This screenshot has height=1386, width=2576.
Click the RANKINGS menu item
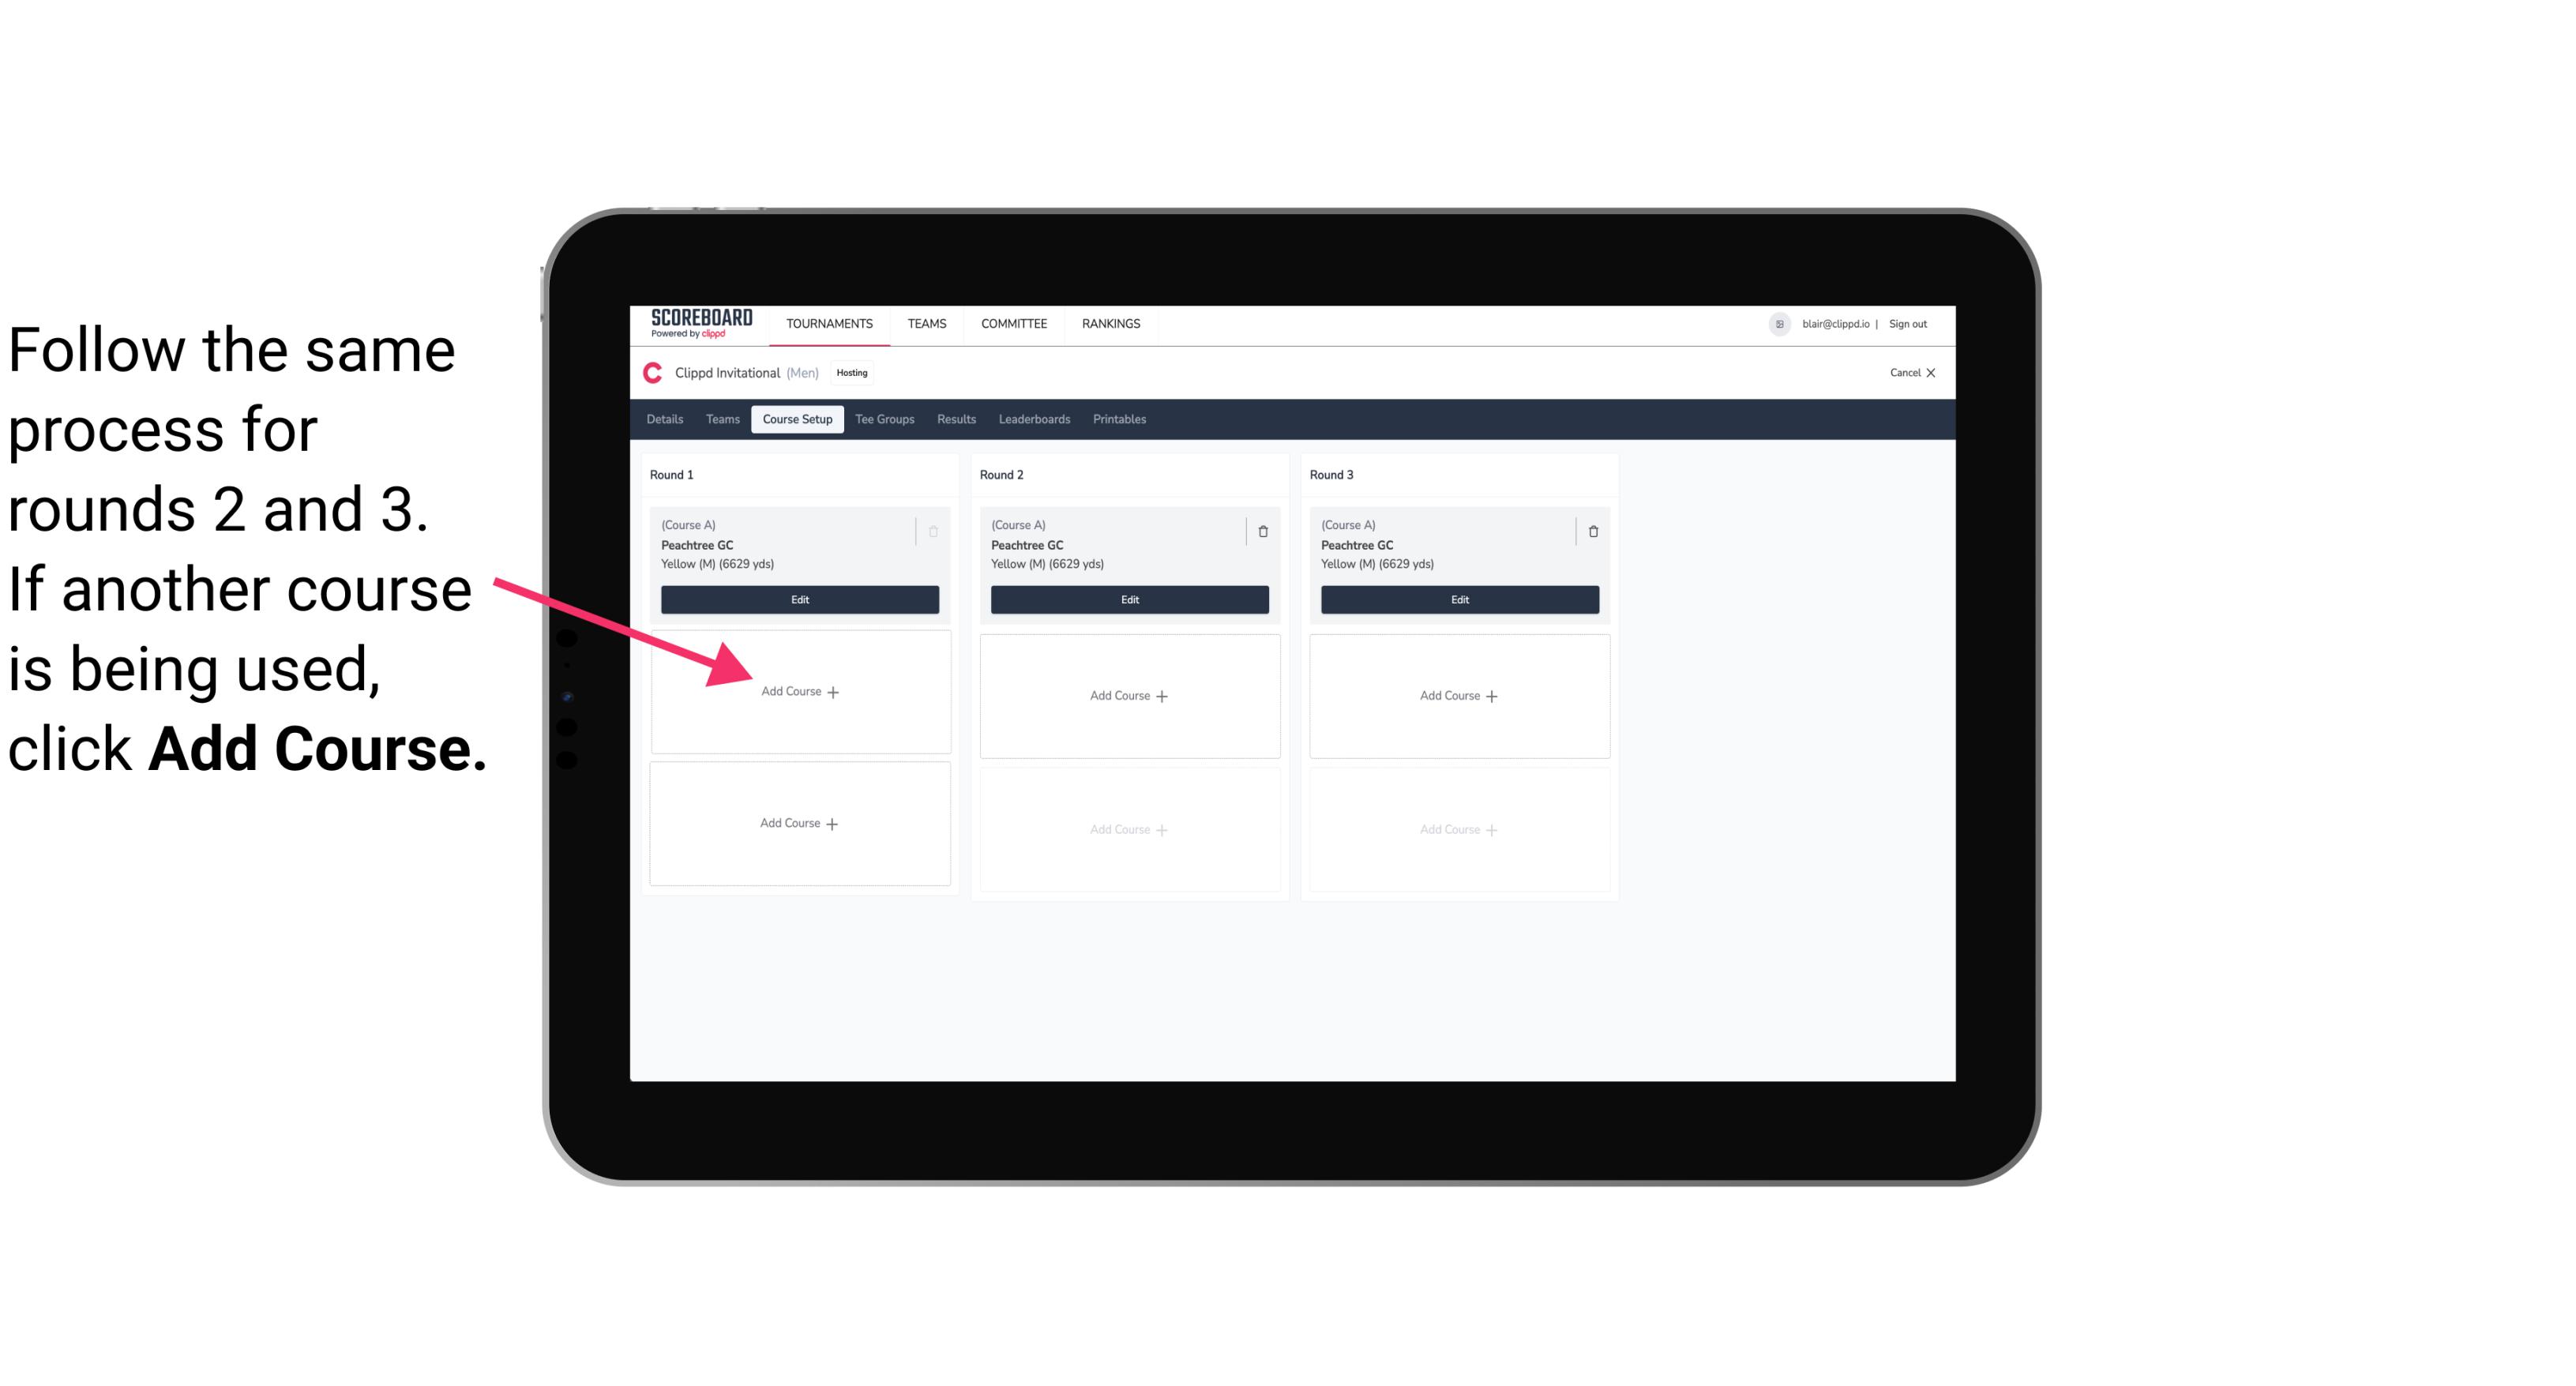click(x=1112, y=322)
